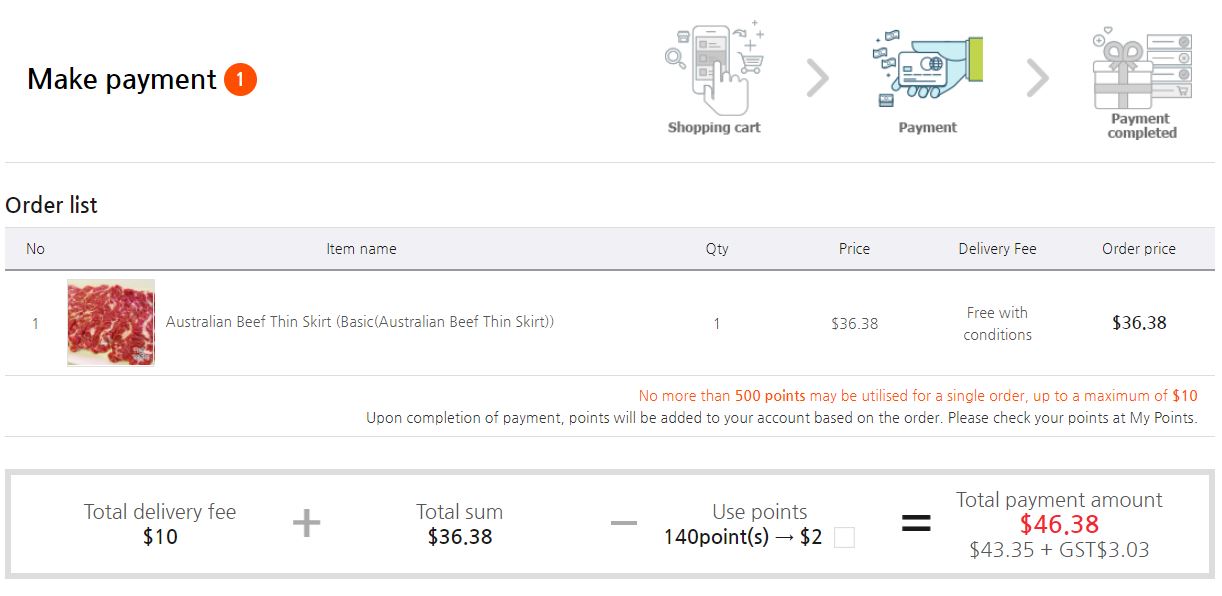Tick the Use points checkbox

click(x=844, y=538)
